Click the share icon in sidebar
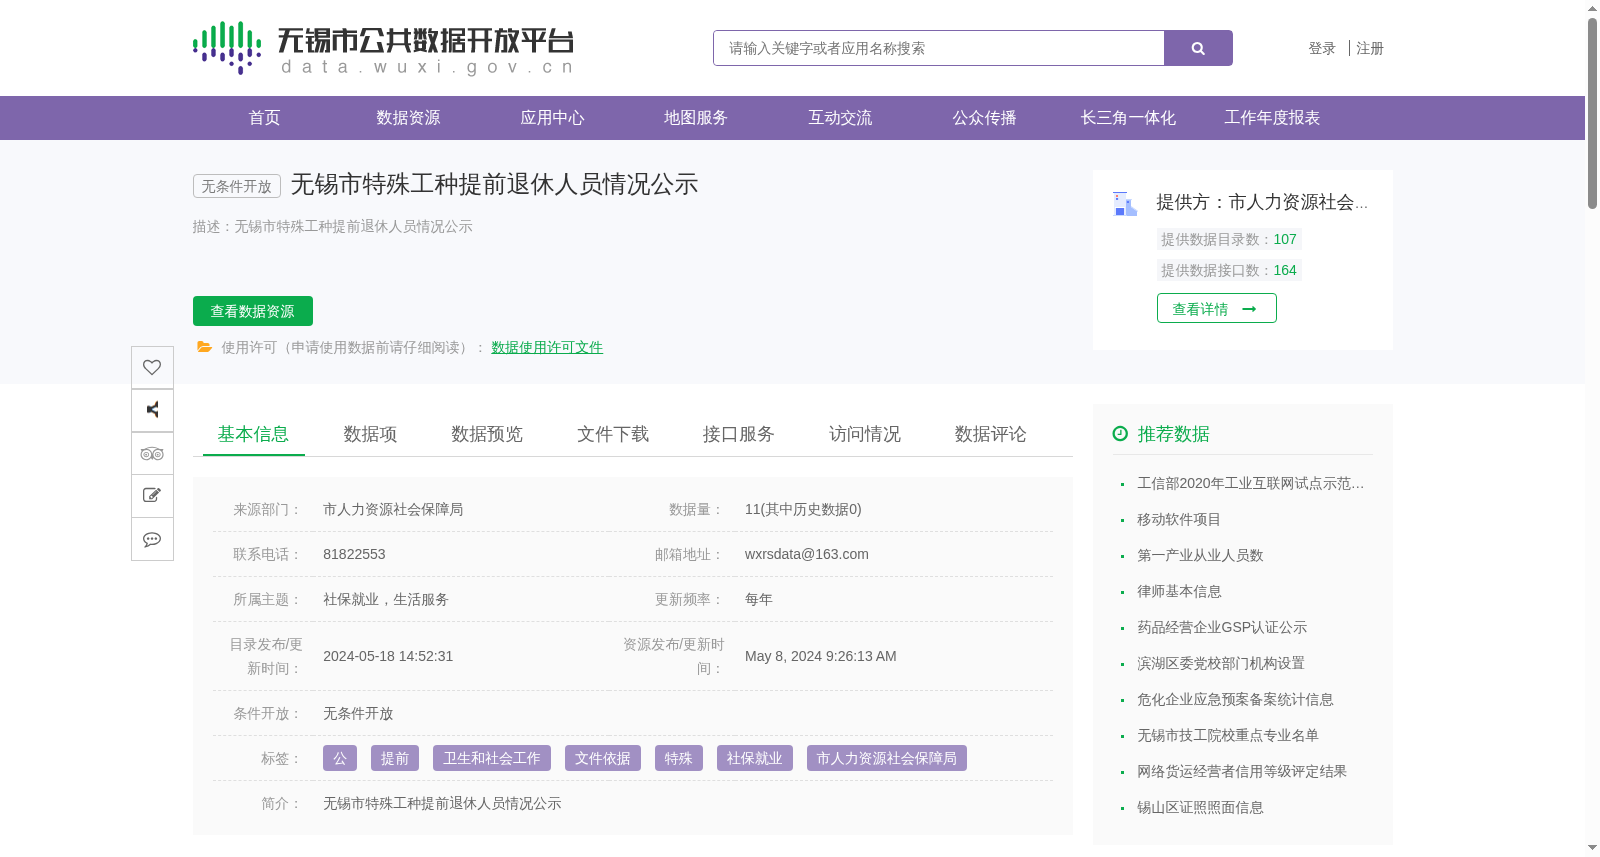The height and width of the screenshot is (857, 1600). 152,410
